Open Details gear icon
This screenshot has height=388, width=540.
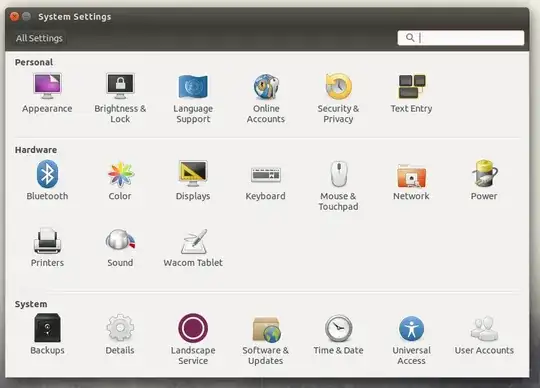click(x=120, y=328)
